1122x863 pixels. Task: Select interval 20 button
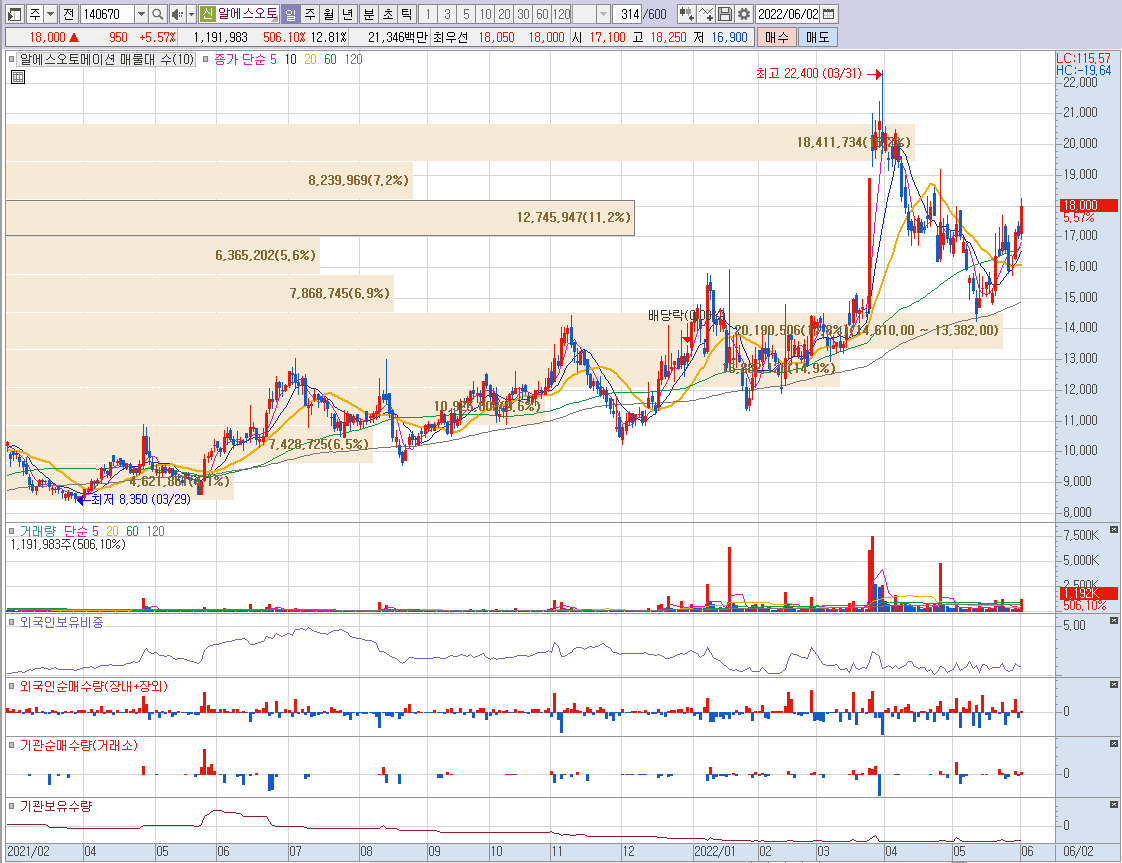(504, 14)
